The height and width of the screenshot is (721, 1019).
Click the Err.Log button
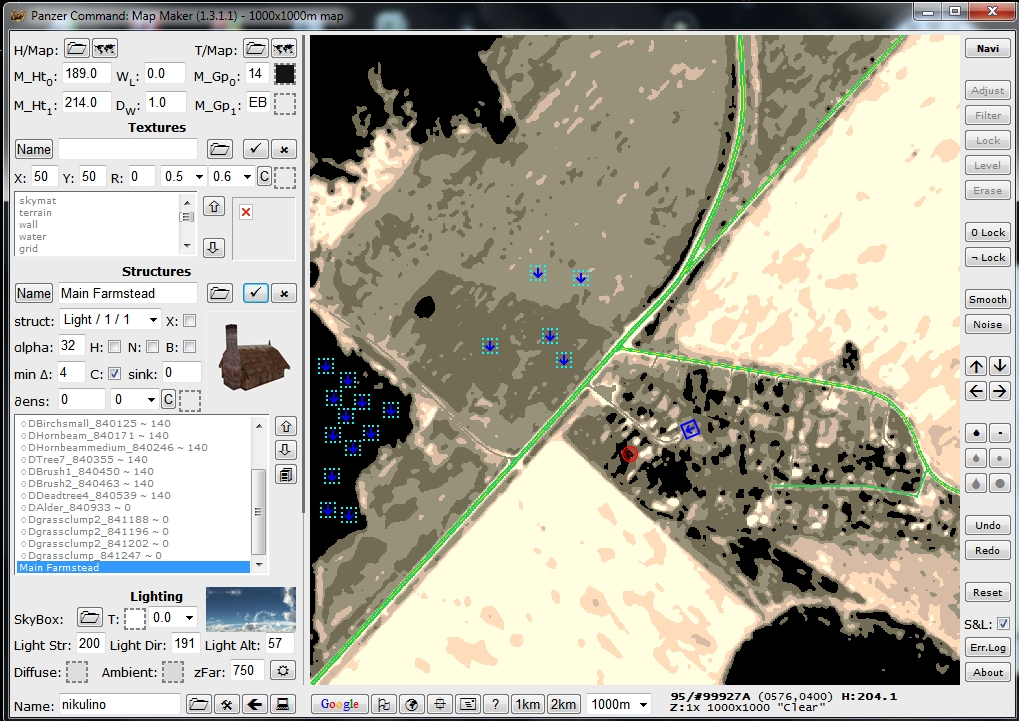987,648
